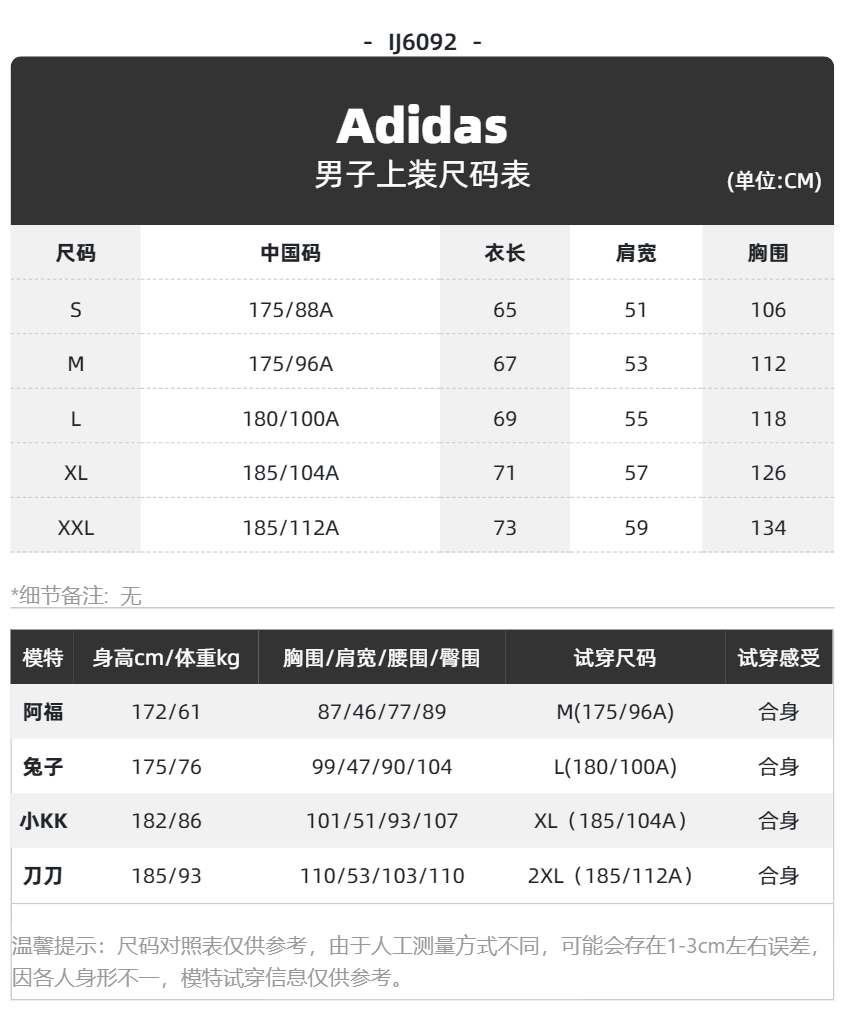Select model 阿福 row name
Viewport: 846px width, 1022px height.
point(43,712)
